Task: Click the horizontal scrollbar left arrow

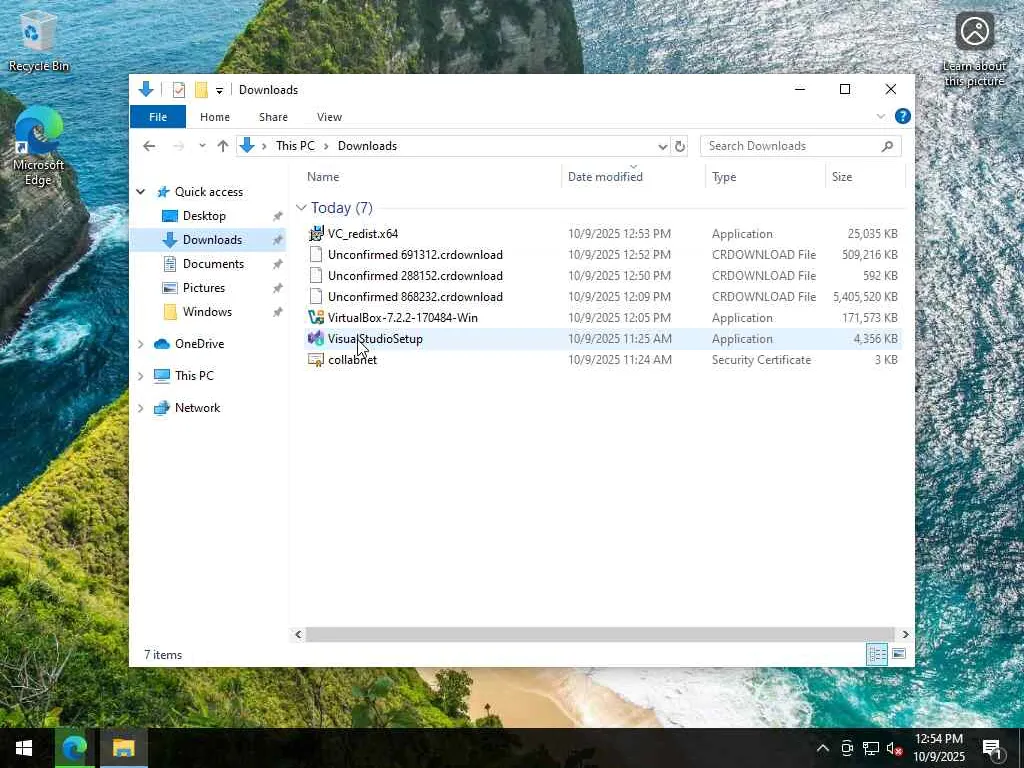Action: (298, 634)
